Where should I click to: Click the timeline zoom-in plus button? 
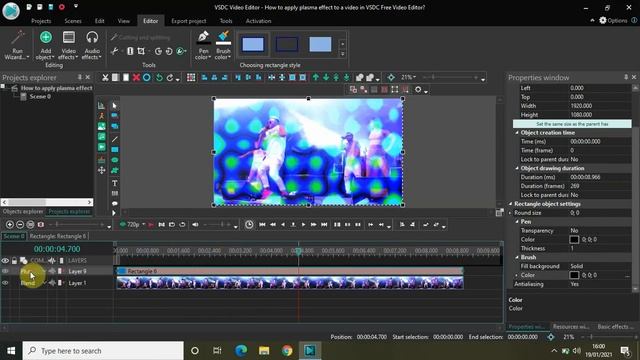click(x=9, y=224)
